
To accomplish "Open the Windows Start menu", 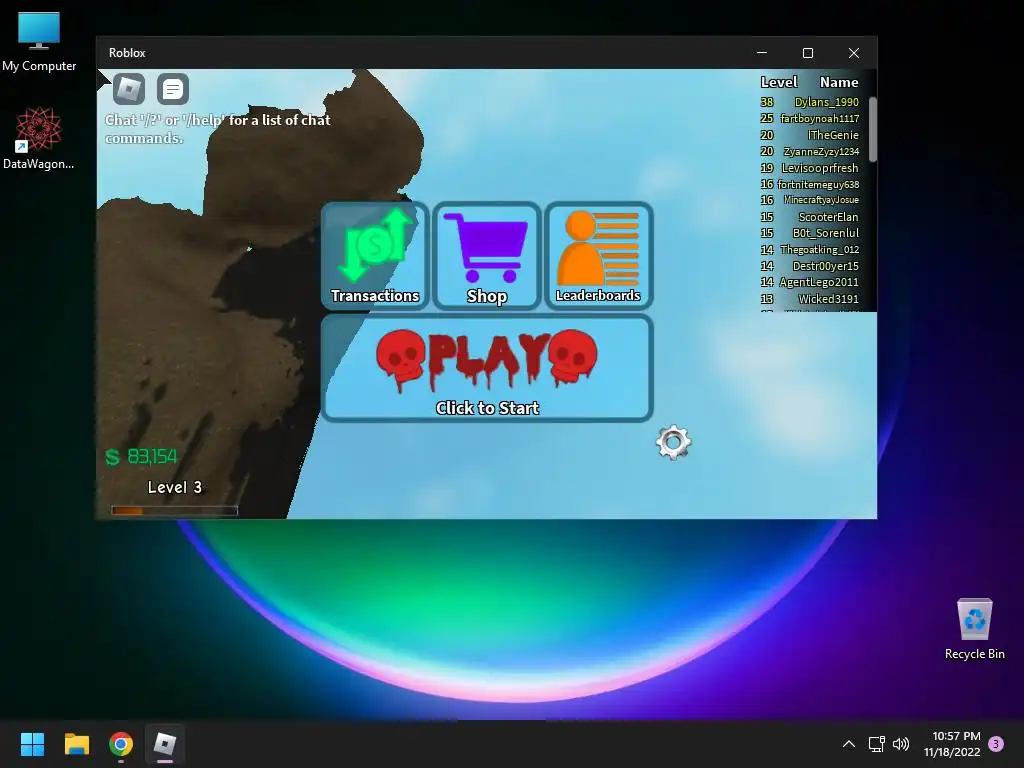I will (x=32, y=744).
